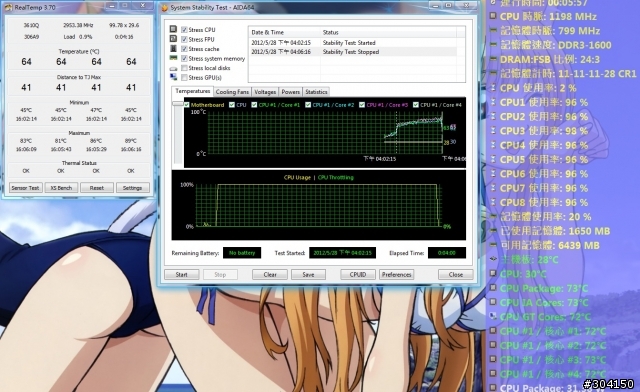The height and width of the screenshot is (392, 640).
Task: Click the Date & Time column header
Action: (x=284, y=32)
